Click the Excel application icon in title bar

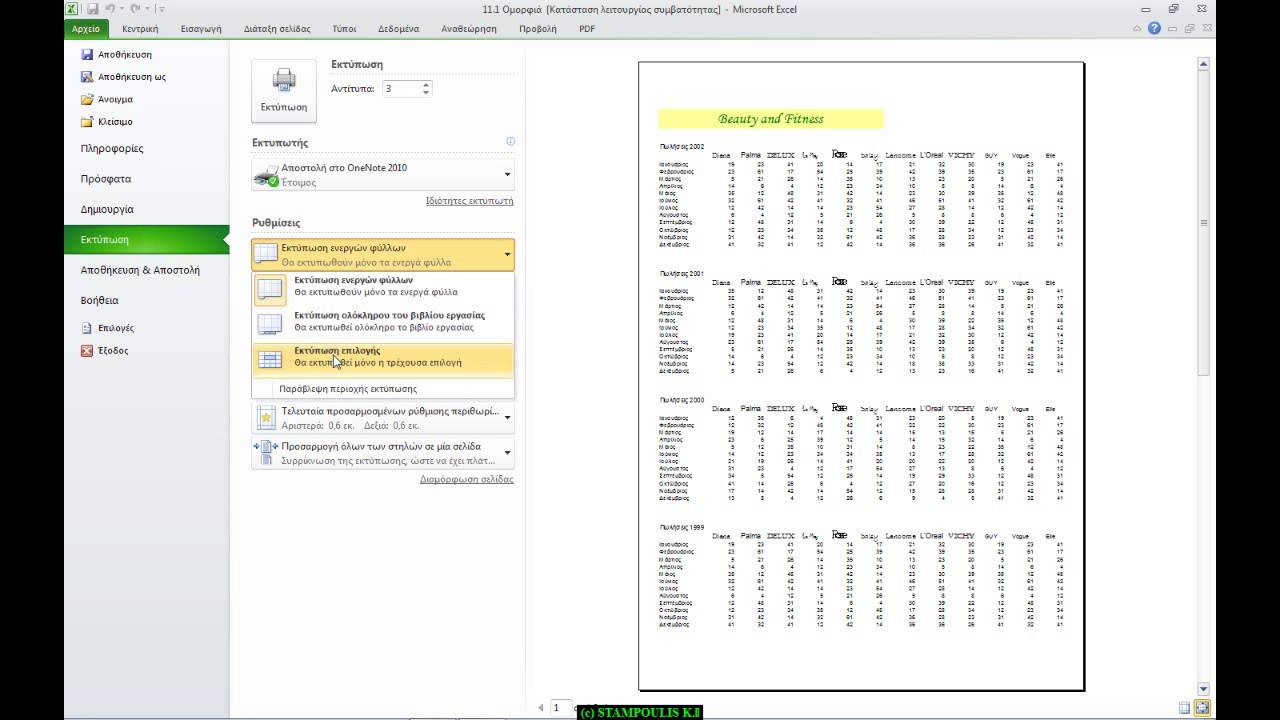[73, 9]
